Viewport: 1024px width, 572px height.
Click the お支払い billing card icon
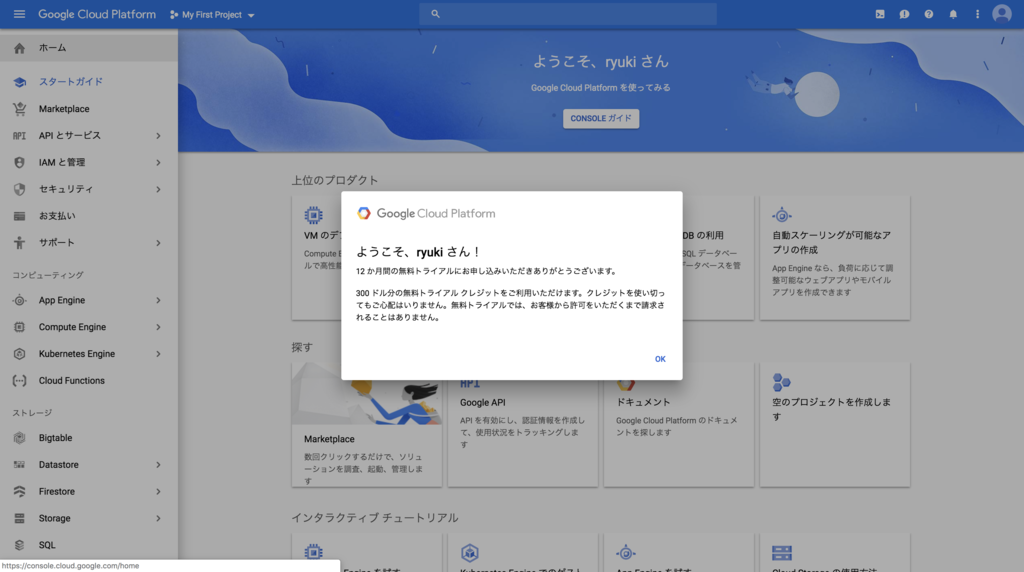pos(20,216)
